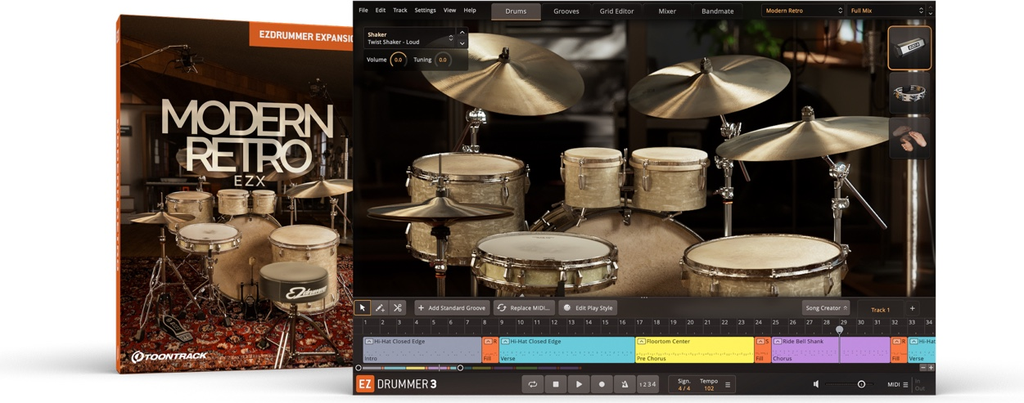Switch to the Grid Editor tab

tap(616, 11)
